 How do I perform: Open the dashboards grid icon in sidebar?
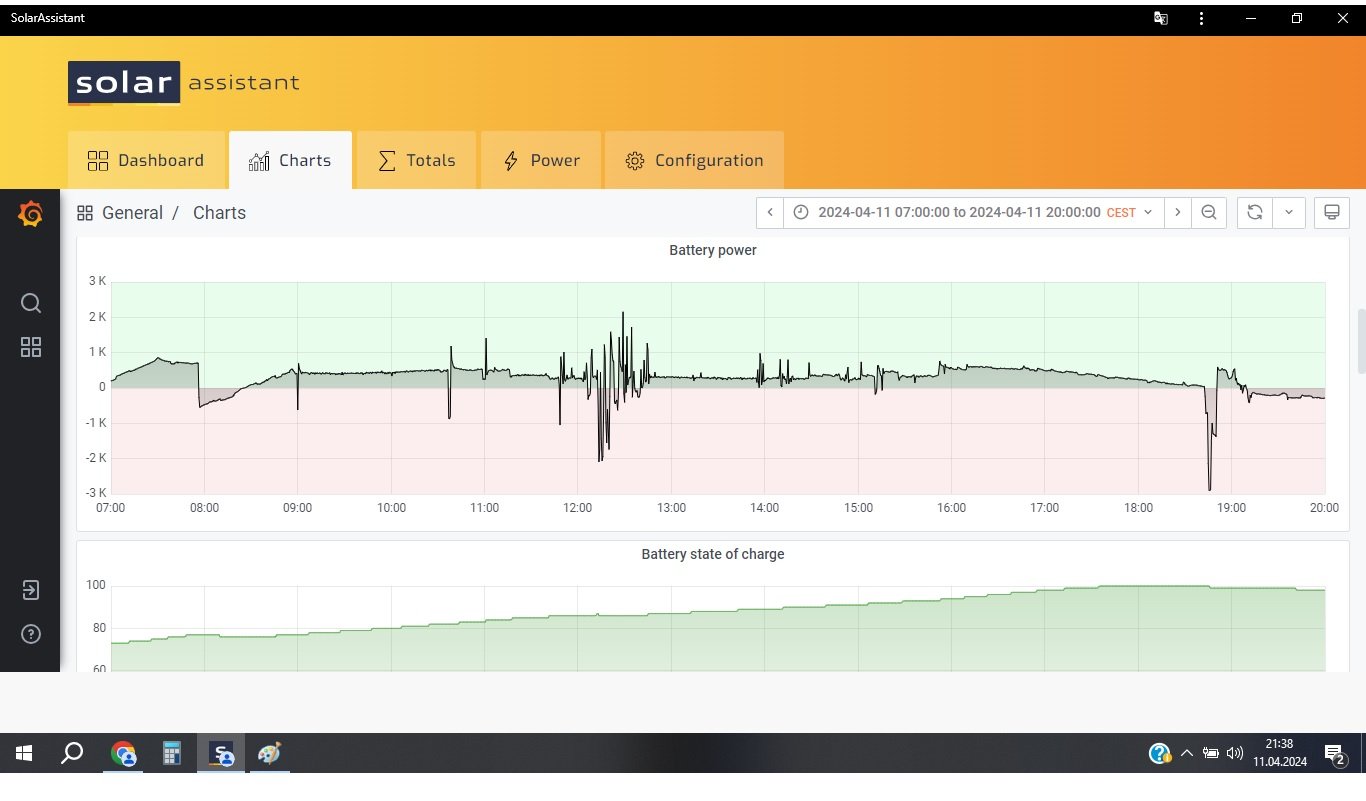(31, 347)
